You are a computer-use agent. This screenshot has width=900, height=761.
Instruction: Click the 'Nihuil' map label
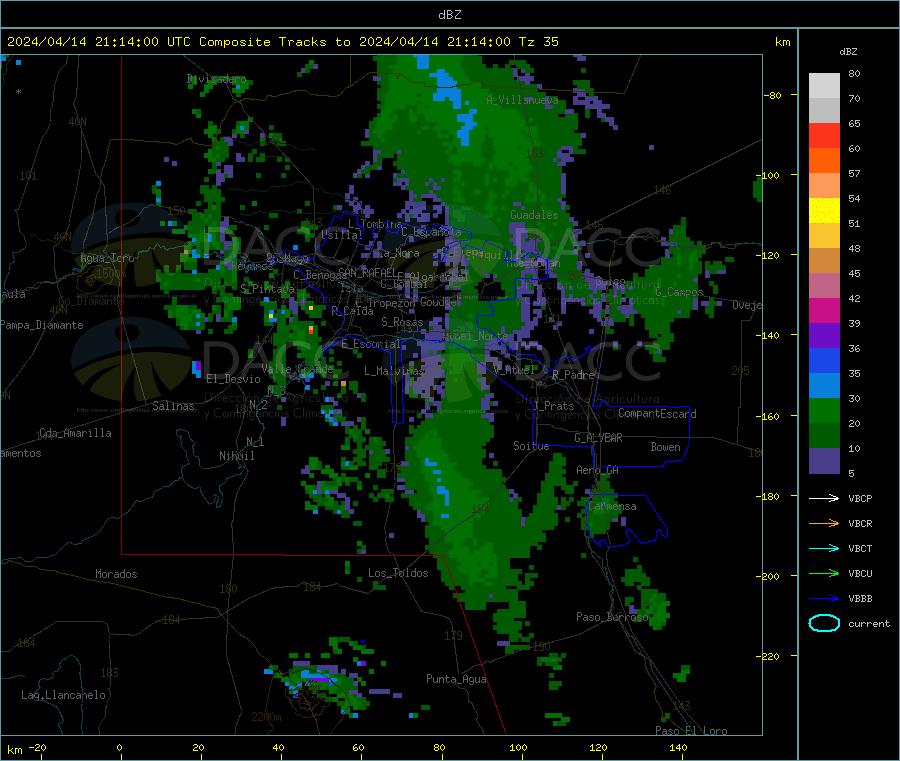(x=236, y=456)
